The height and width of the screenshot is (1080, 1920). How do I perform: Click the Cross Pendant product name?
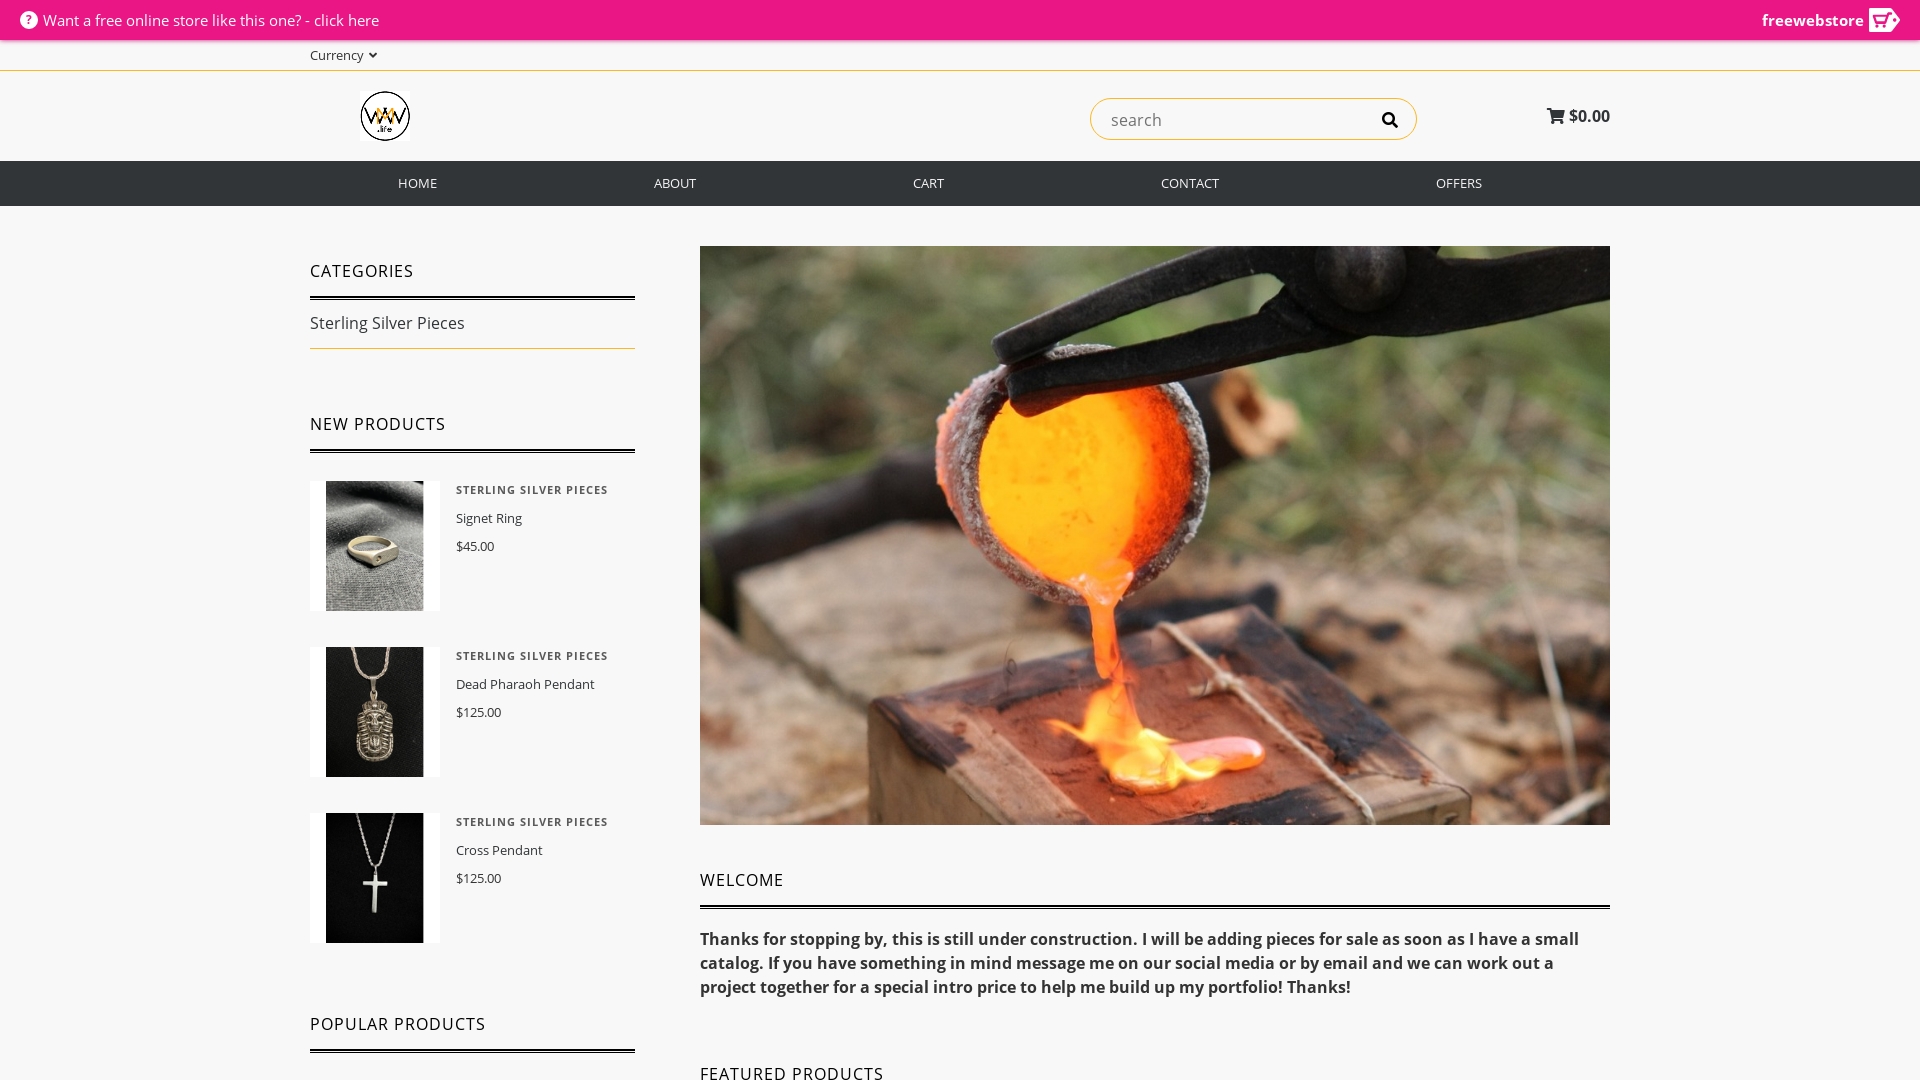(499, 850)
